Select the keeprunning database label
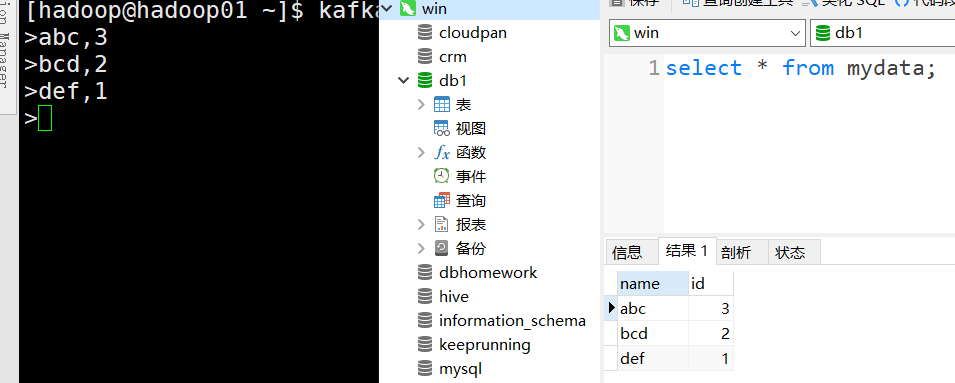This screenshot has width=955, height=383. click(x=485, y=345)
